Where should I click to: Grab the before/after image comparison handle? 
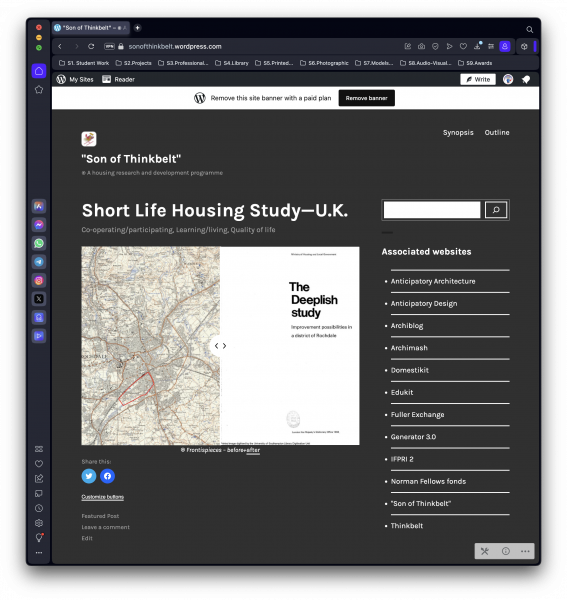click(220, 346)
